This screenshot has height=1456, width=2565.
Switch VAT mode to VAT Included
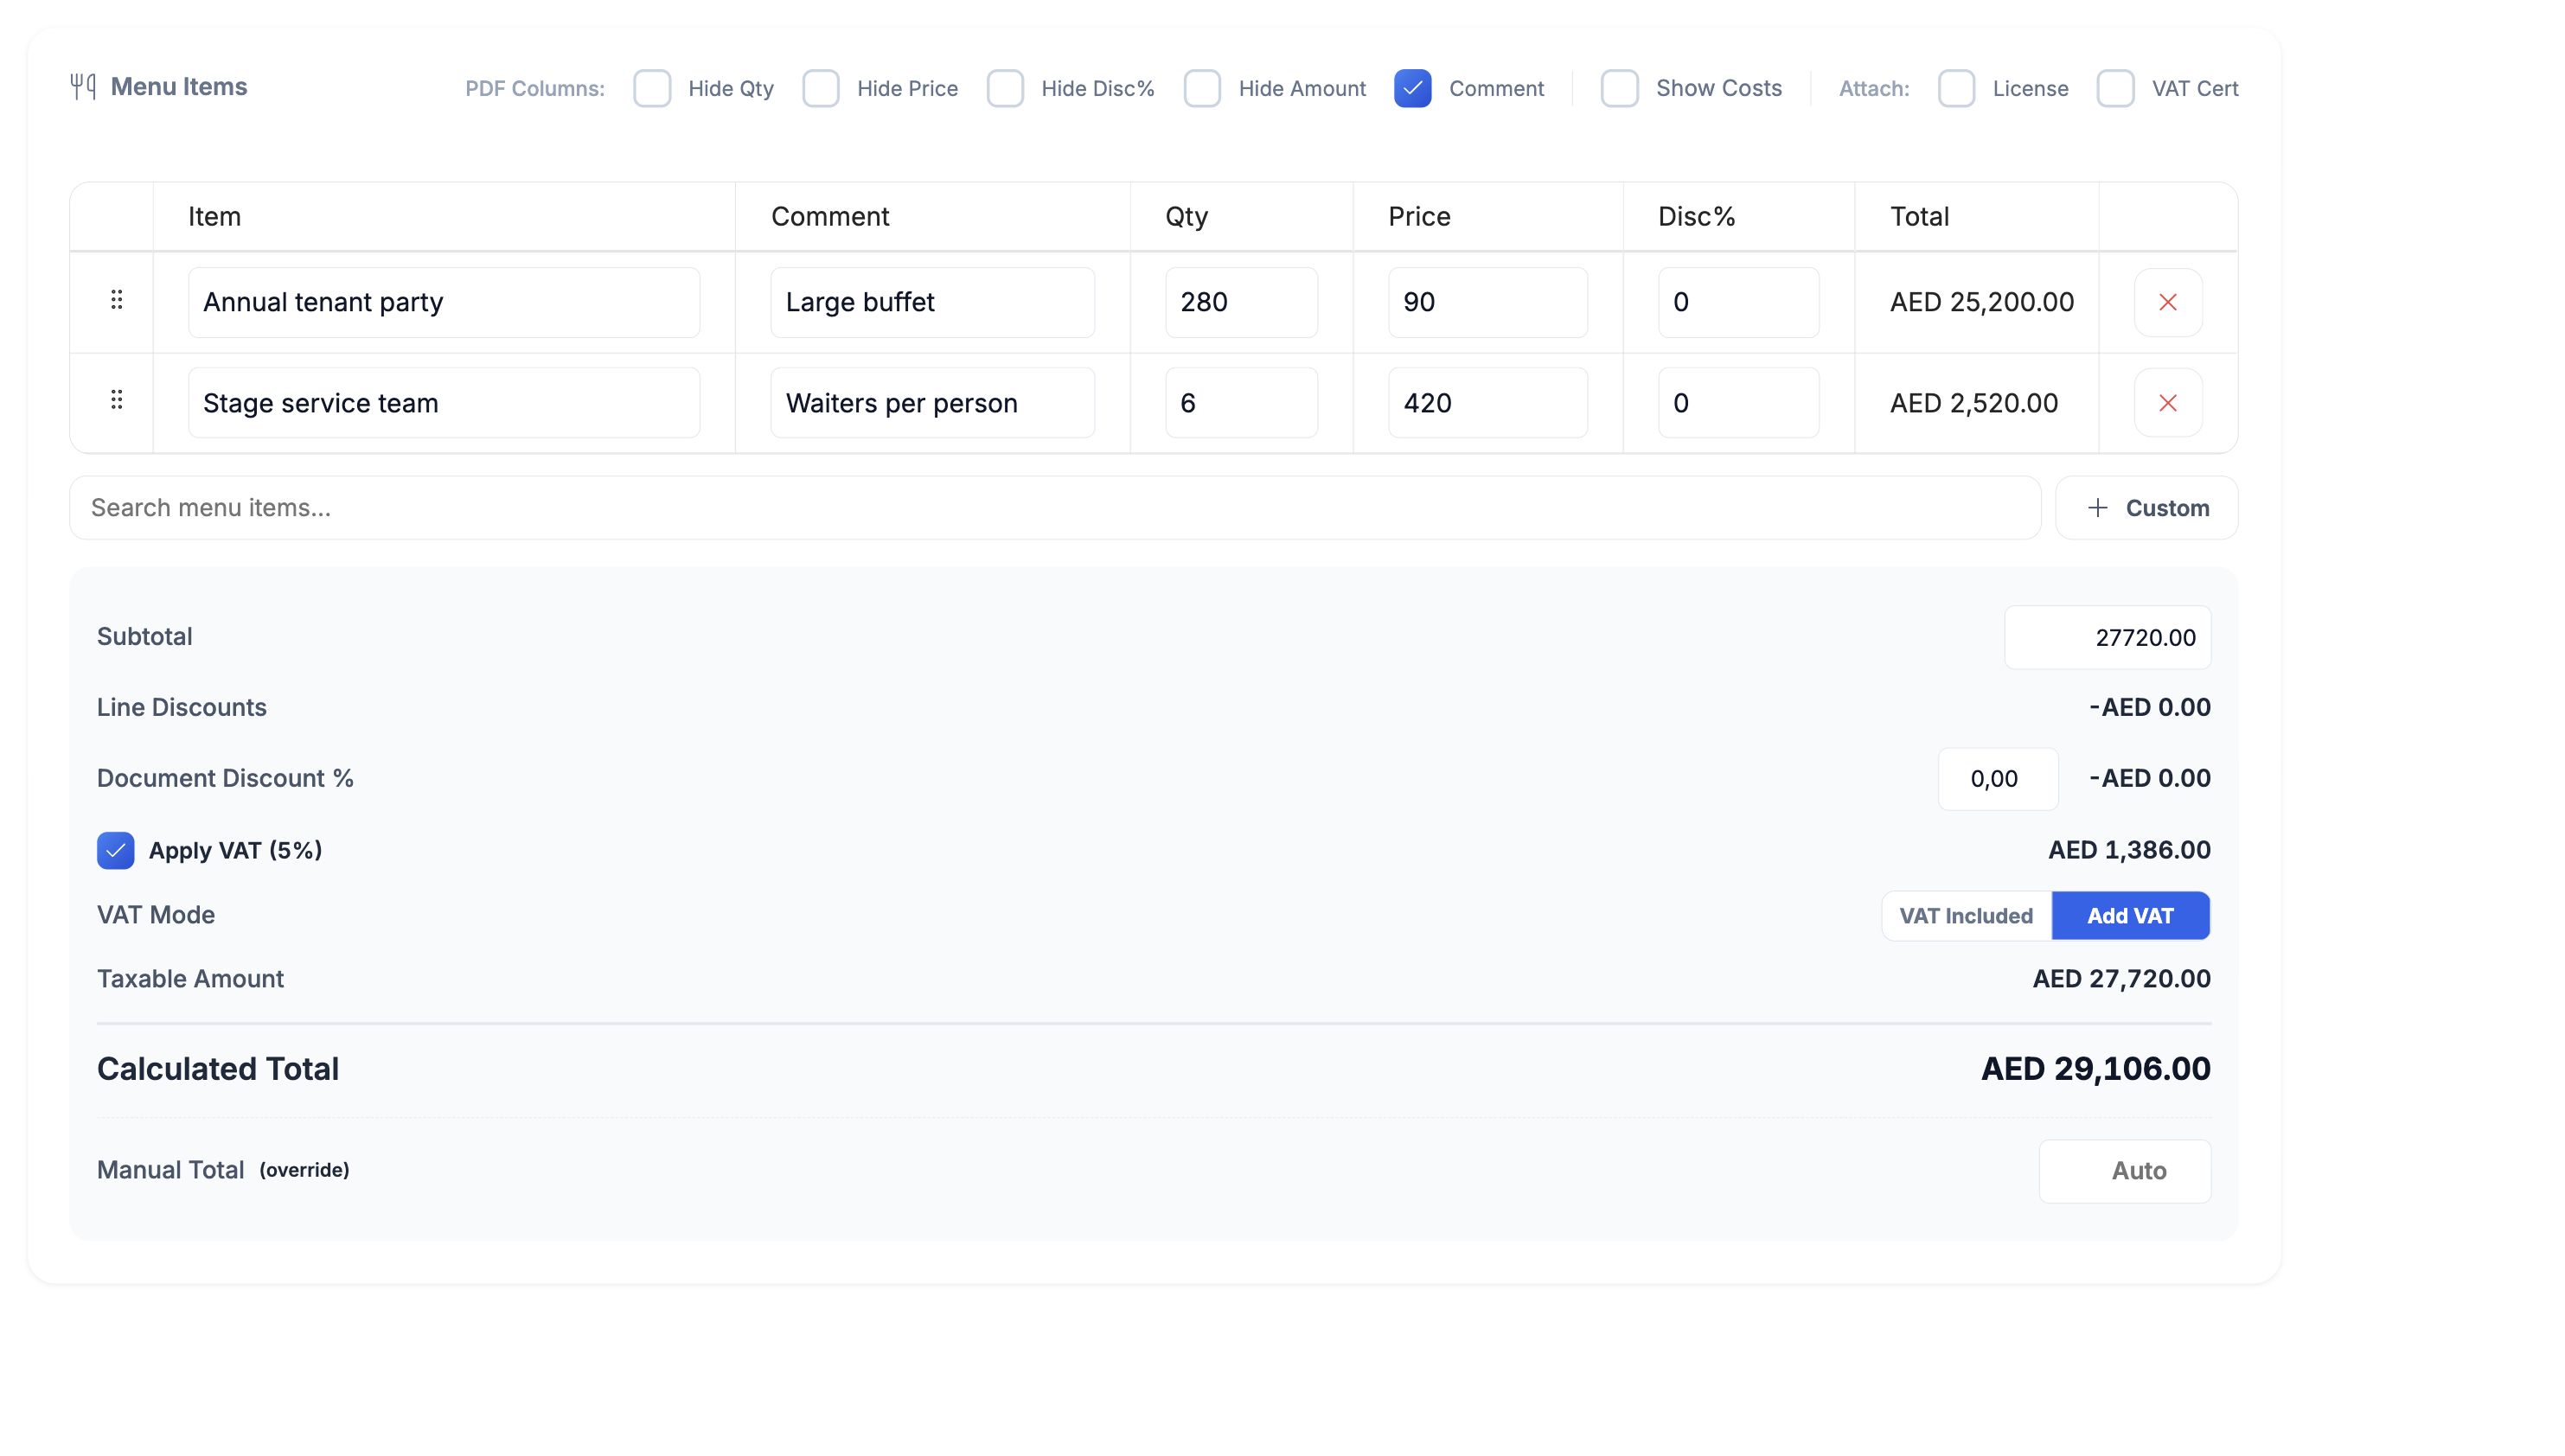(x=1966, y=916)
